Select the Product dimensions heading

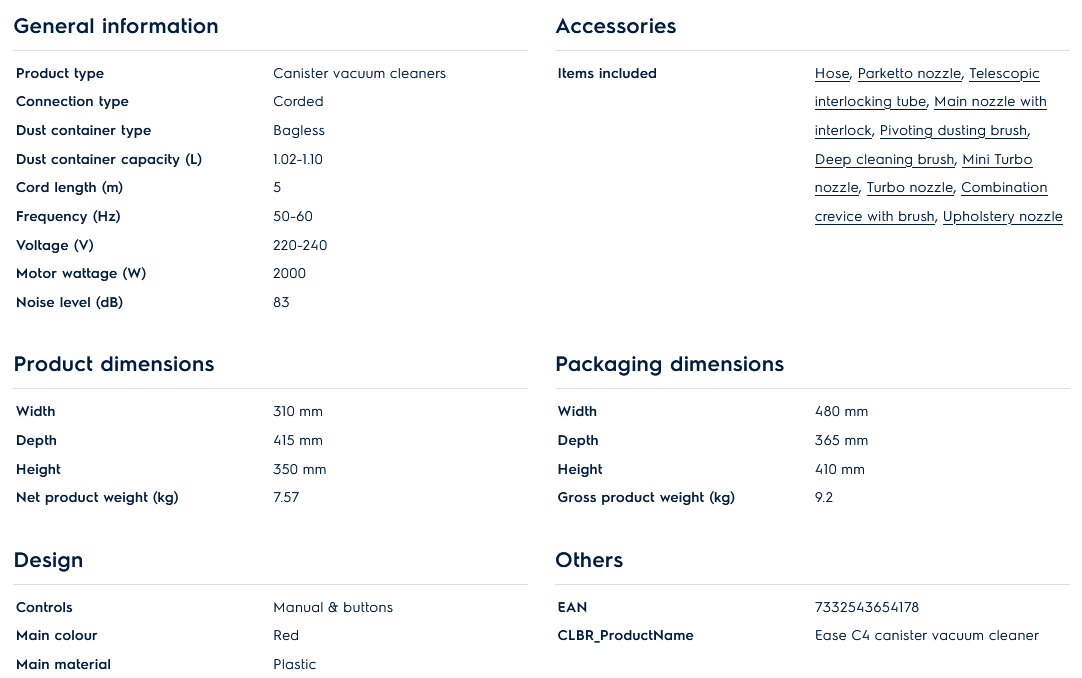[114, 365]
